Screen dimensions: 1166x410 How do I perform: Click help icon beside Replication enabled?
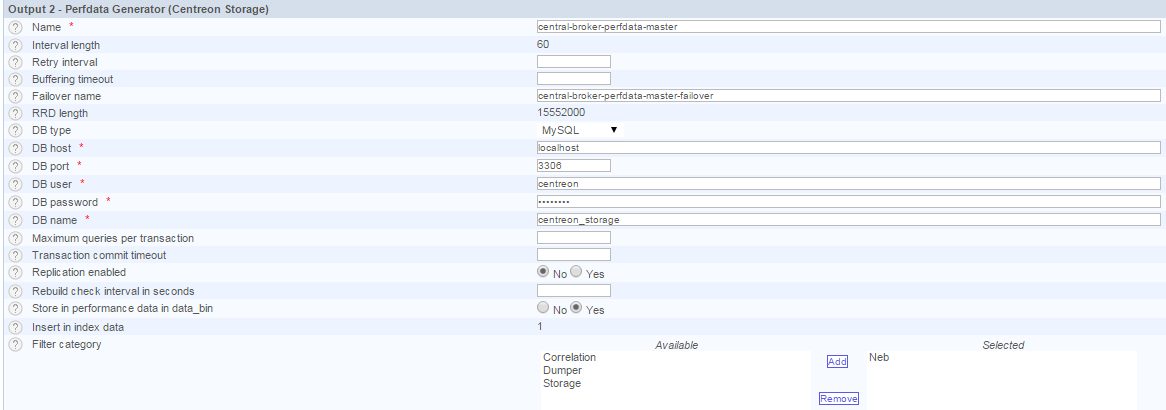(15, 272)
